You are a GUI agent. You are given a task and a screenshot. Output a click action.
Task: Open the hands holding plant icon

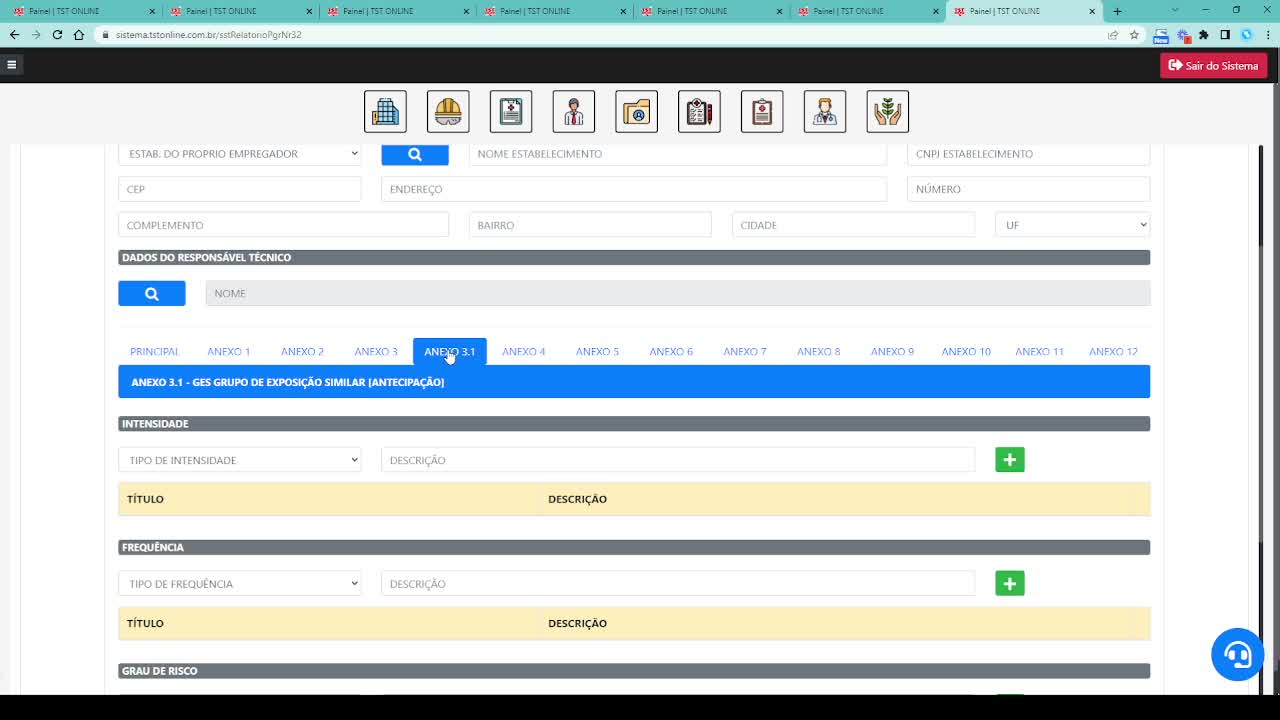tap(888, 112)
